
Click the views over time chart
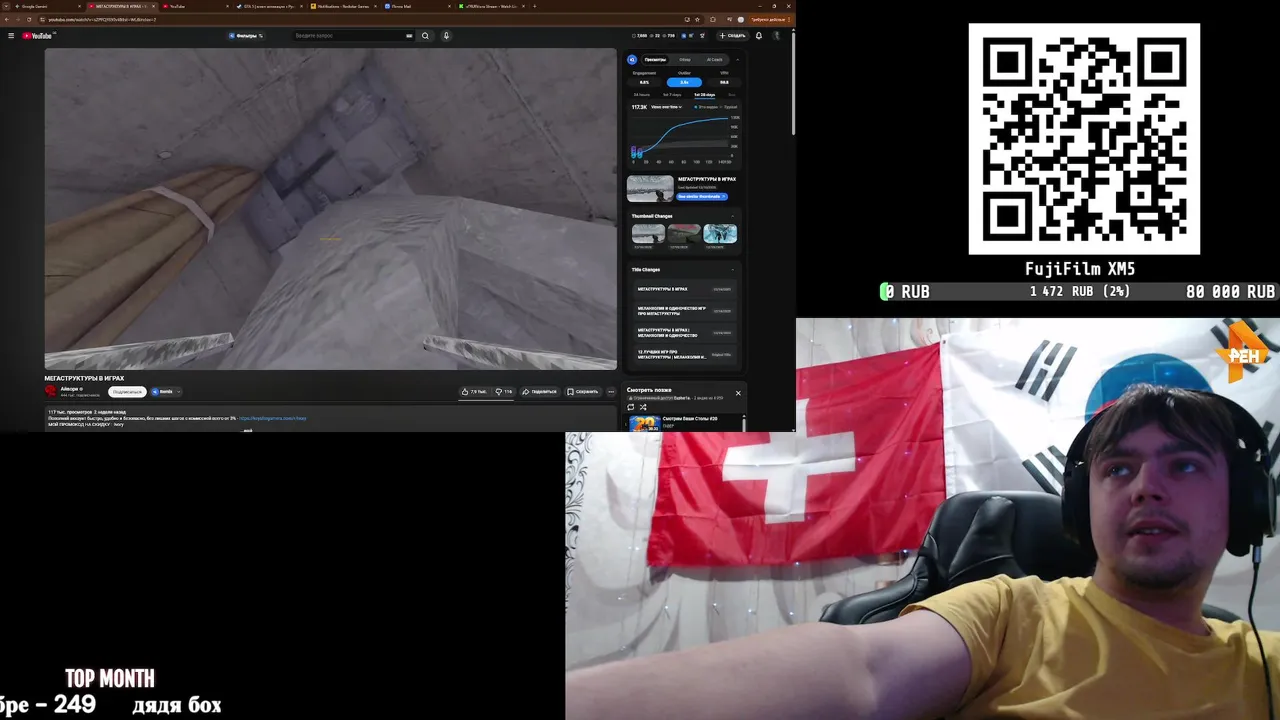[684, 138]
